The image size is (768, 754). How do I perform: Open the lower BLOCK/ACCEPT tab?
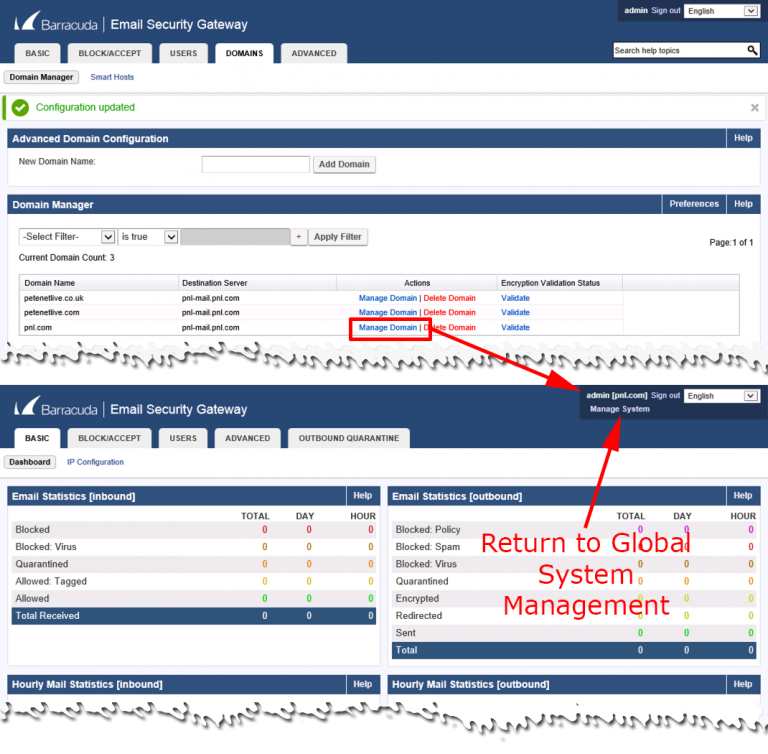coord(109,438)
